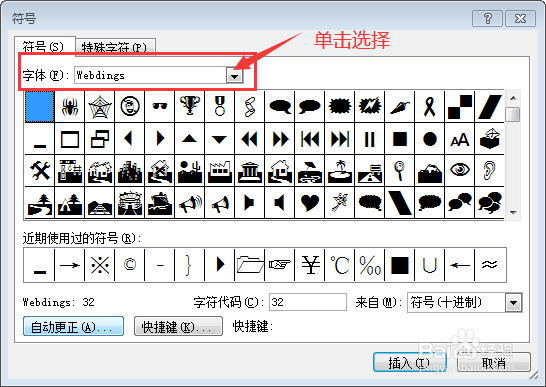Select the ear symbol

490,171
